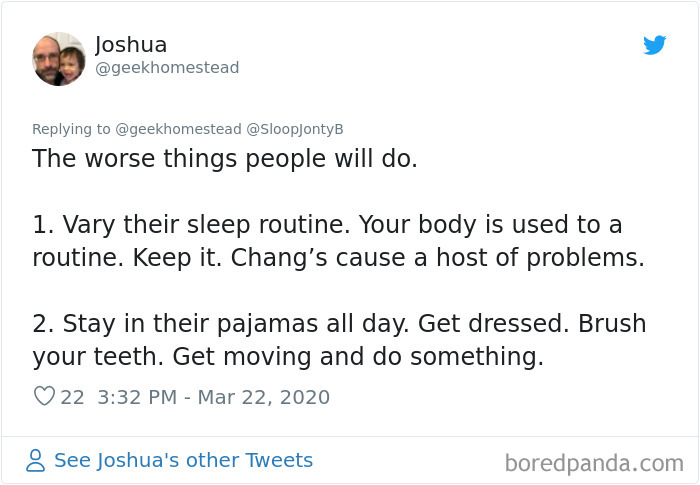Click the 'Vary their sleep routine' sentence
Viewport: 700px width, 485px height.
point(206,225)
